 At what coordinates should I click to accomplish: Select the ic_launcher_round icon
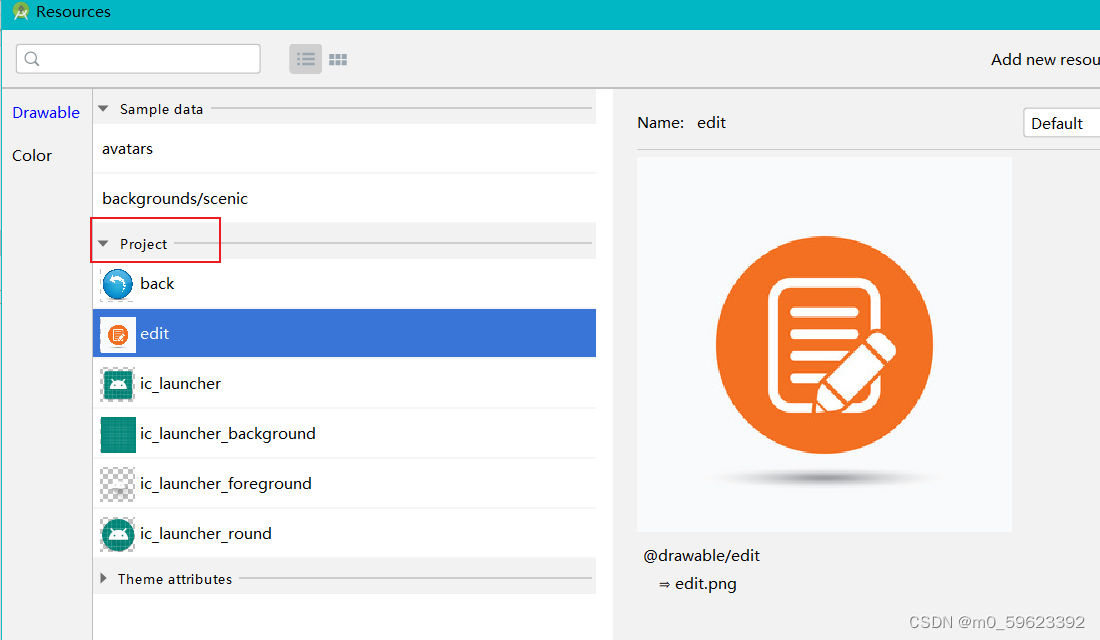coord(117,534)
